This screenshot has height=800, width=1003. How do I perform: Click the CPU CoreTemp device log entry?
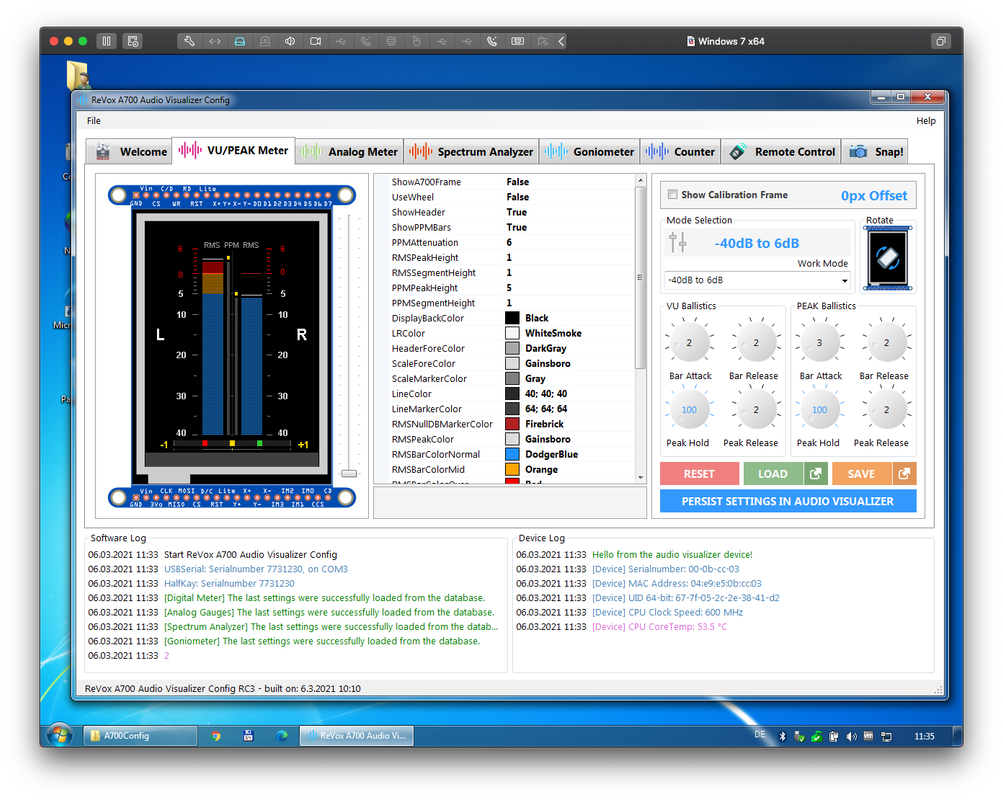click(659, 627)
